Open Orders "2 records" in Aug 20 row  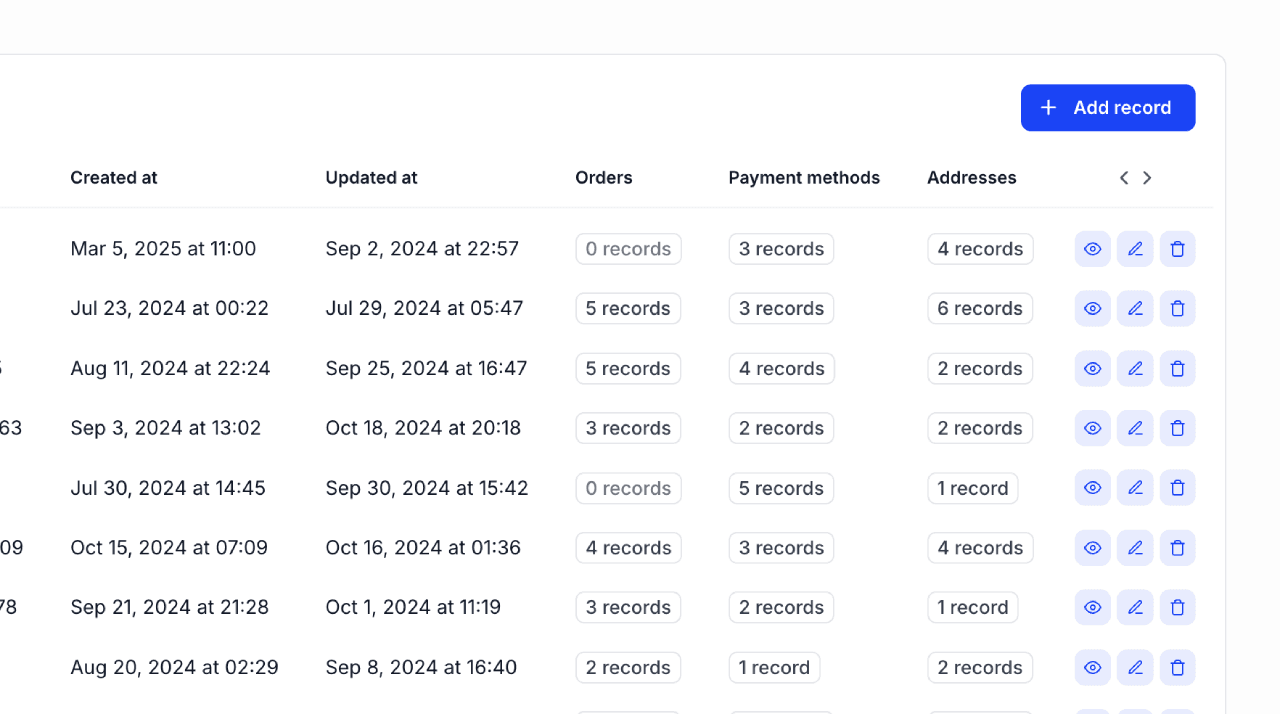coord(628,667)
